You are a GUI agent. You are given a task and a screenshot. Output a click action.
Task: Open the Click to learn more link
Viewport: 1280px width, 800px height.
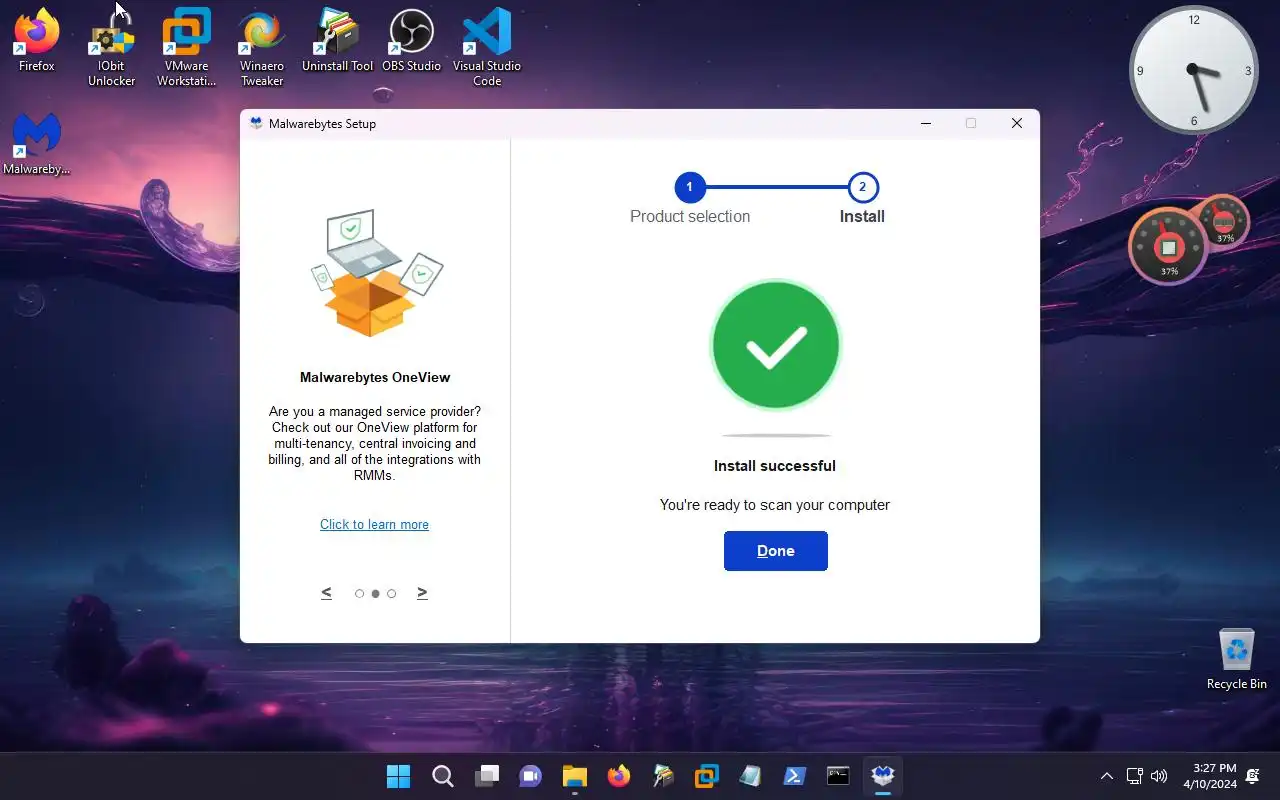coord(374,524)
